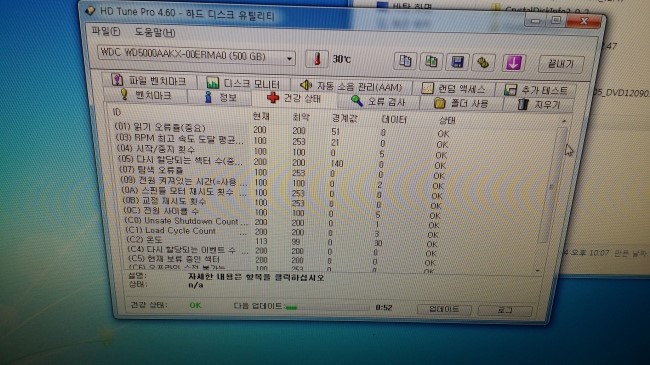
Task: Click the copy text to clipboard icon
Action: pyautogui.click(x=405, y=61)
